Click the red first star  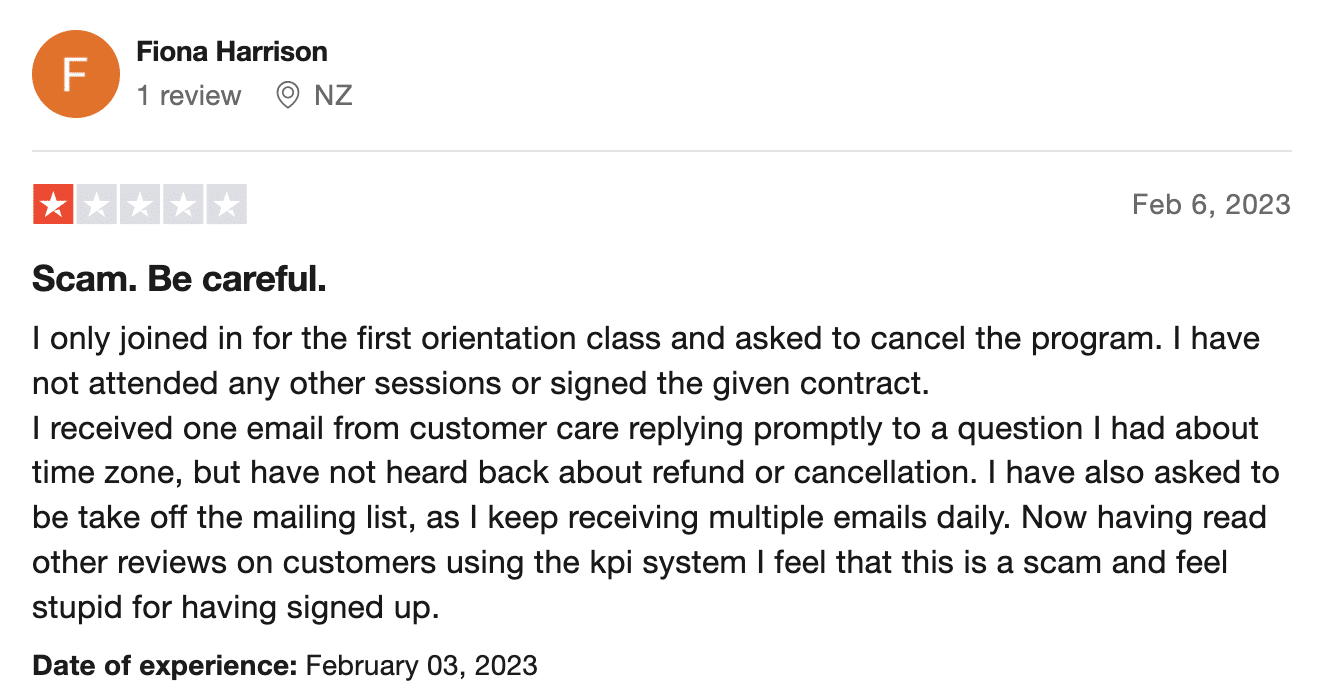(53, 205)
